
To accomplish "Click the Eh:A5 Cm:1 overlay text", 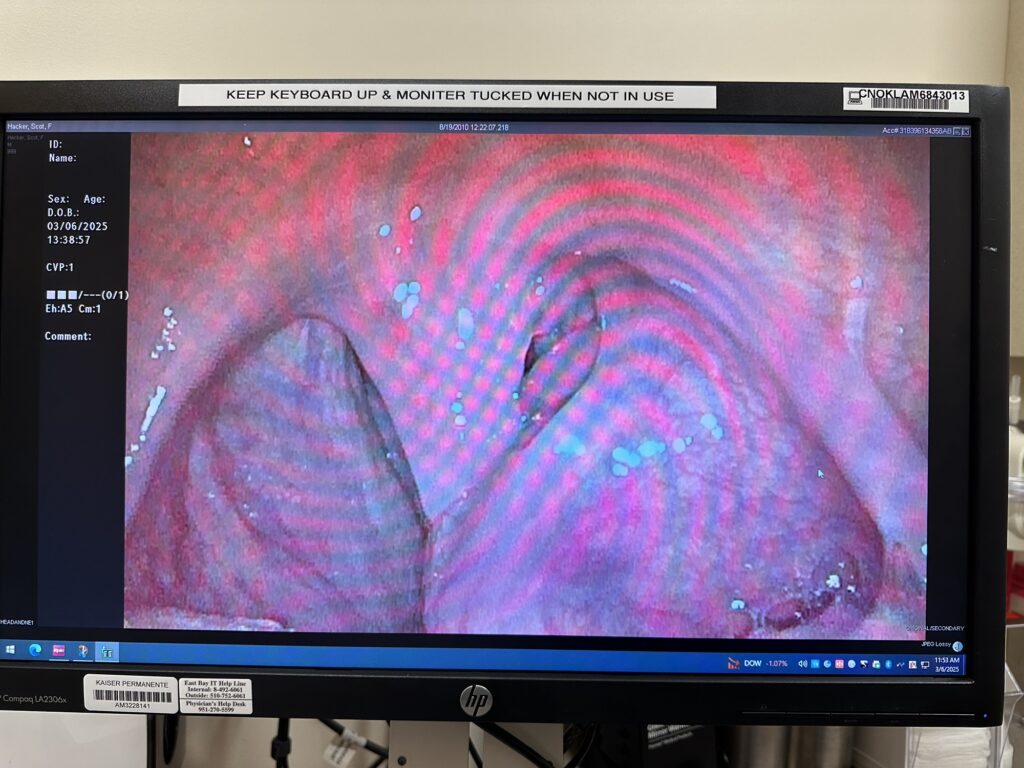I will click(73, 308).
